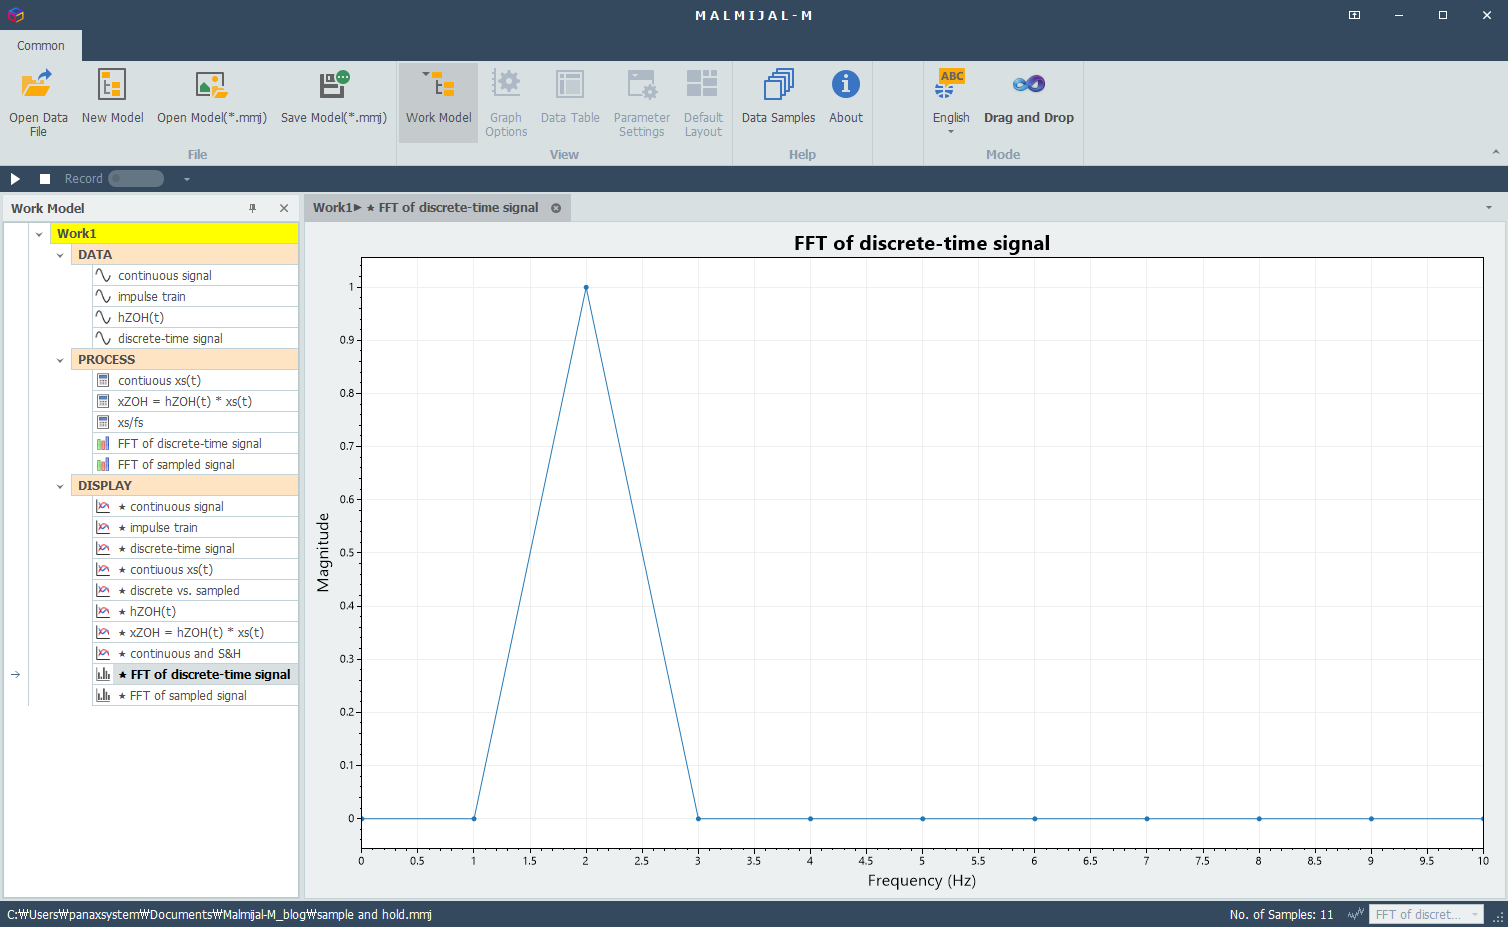Click the status bar waveform icon
1508x927 pixels.
(1356, 914)
